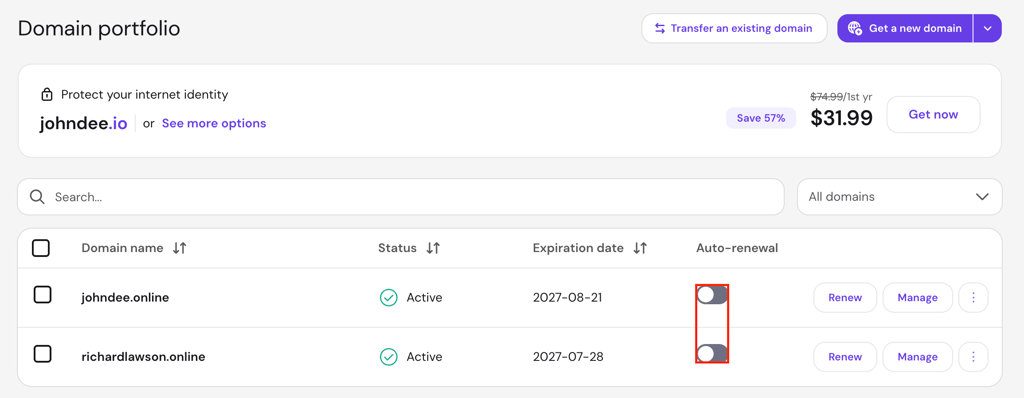Image resolution: width=1024 pixels, height=398 pixels.
Task: Sort by Status using arrows icon
Action: pyautogui.click(x=433, y=248)
